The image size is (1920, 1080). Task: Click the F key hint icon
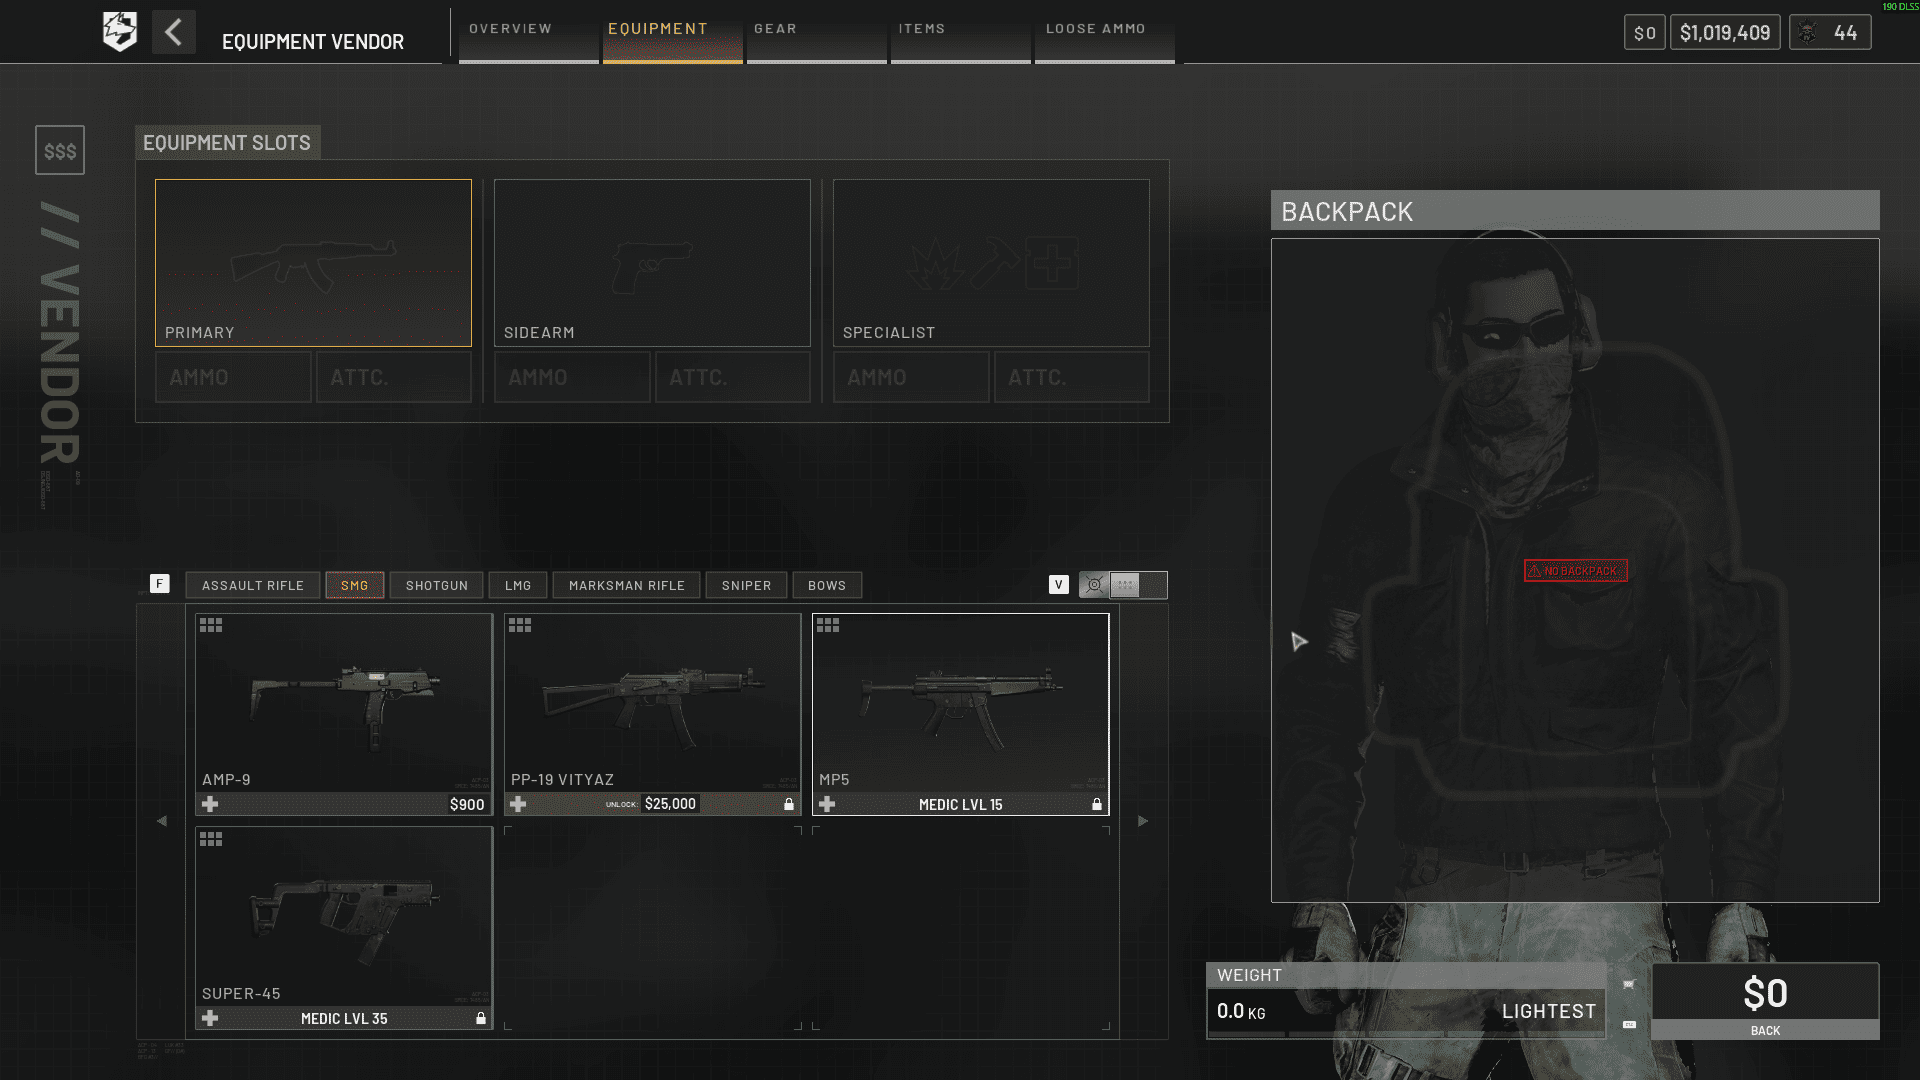160,584
